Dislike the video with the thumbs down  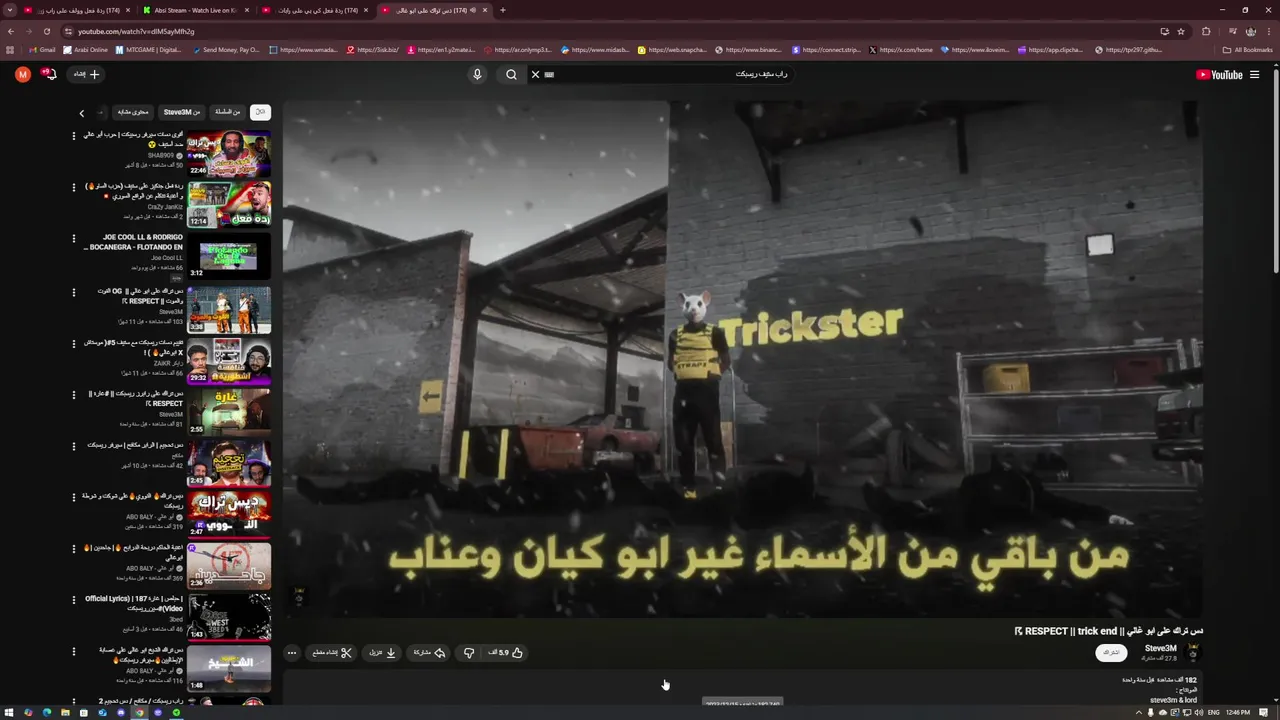[x=468, y=652]
